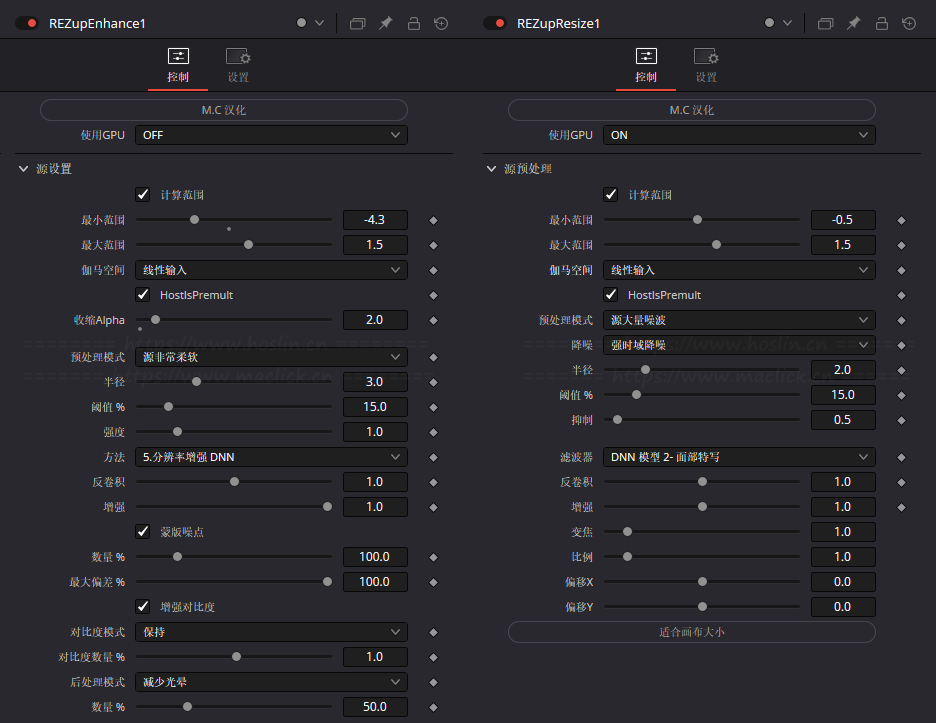Pin the REZupEnhance1 inspector panel
This screenshot has height=723, width=936.
click(385, 23)
